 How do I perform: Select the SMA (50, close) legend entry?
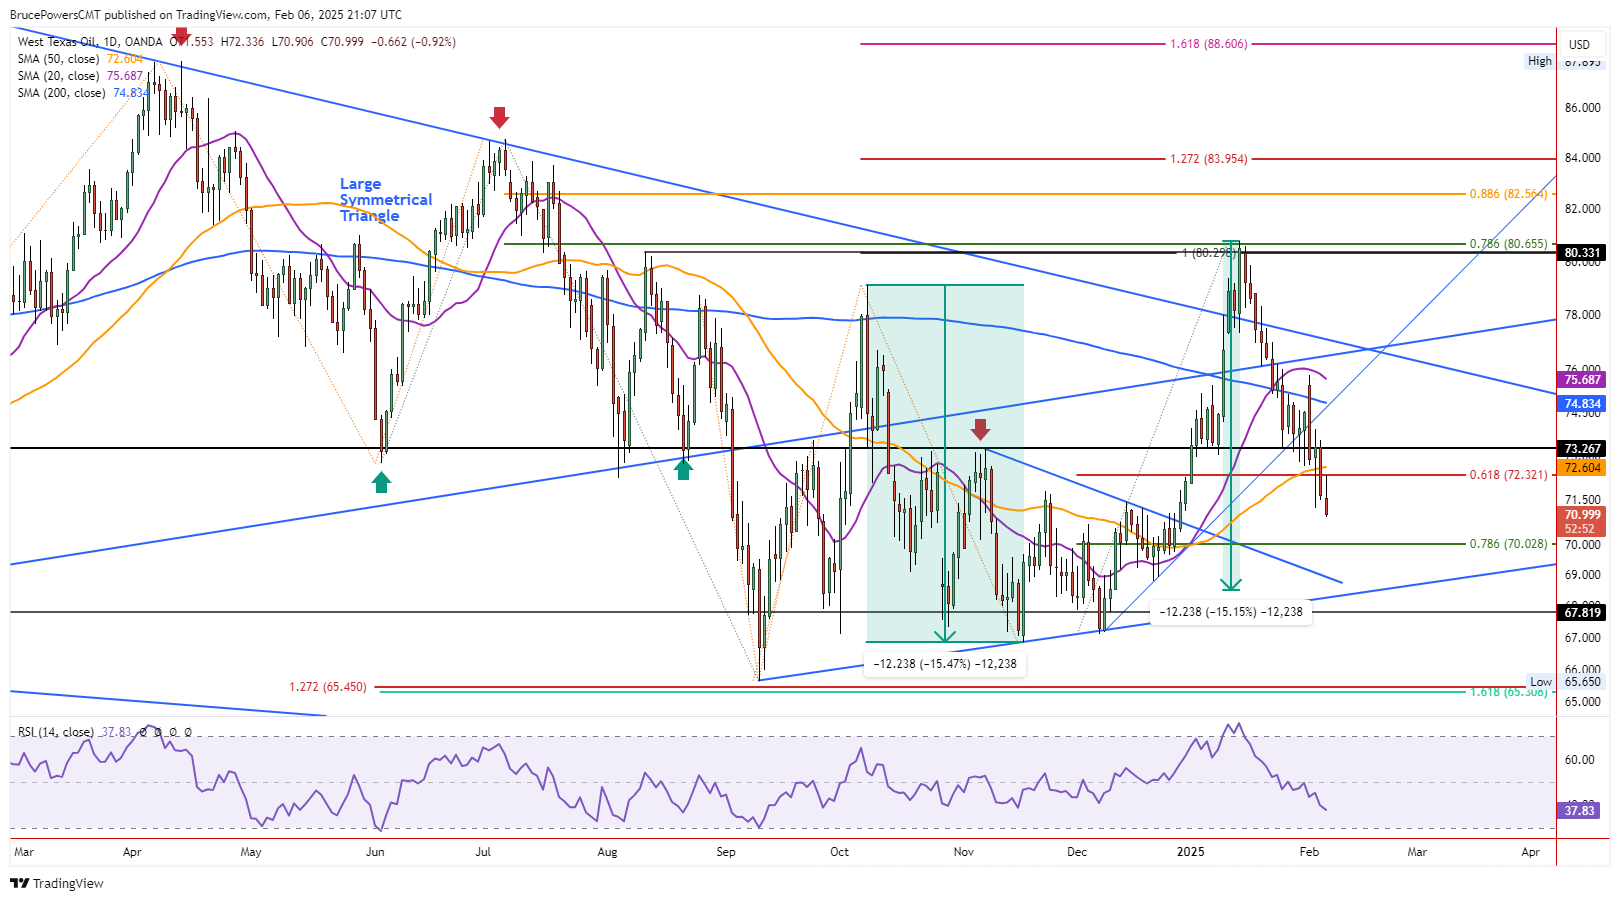[x=80, y=59]
